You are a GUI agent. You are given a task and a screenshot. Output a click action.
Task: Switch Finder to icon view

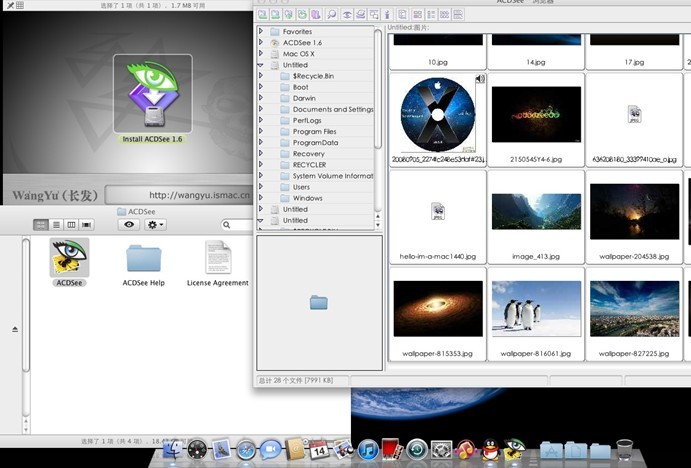(x=41, y=225)
